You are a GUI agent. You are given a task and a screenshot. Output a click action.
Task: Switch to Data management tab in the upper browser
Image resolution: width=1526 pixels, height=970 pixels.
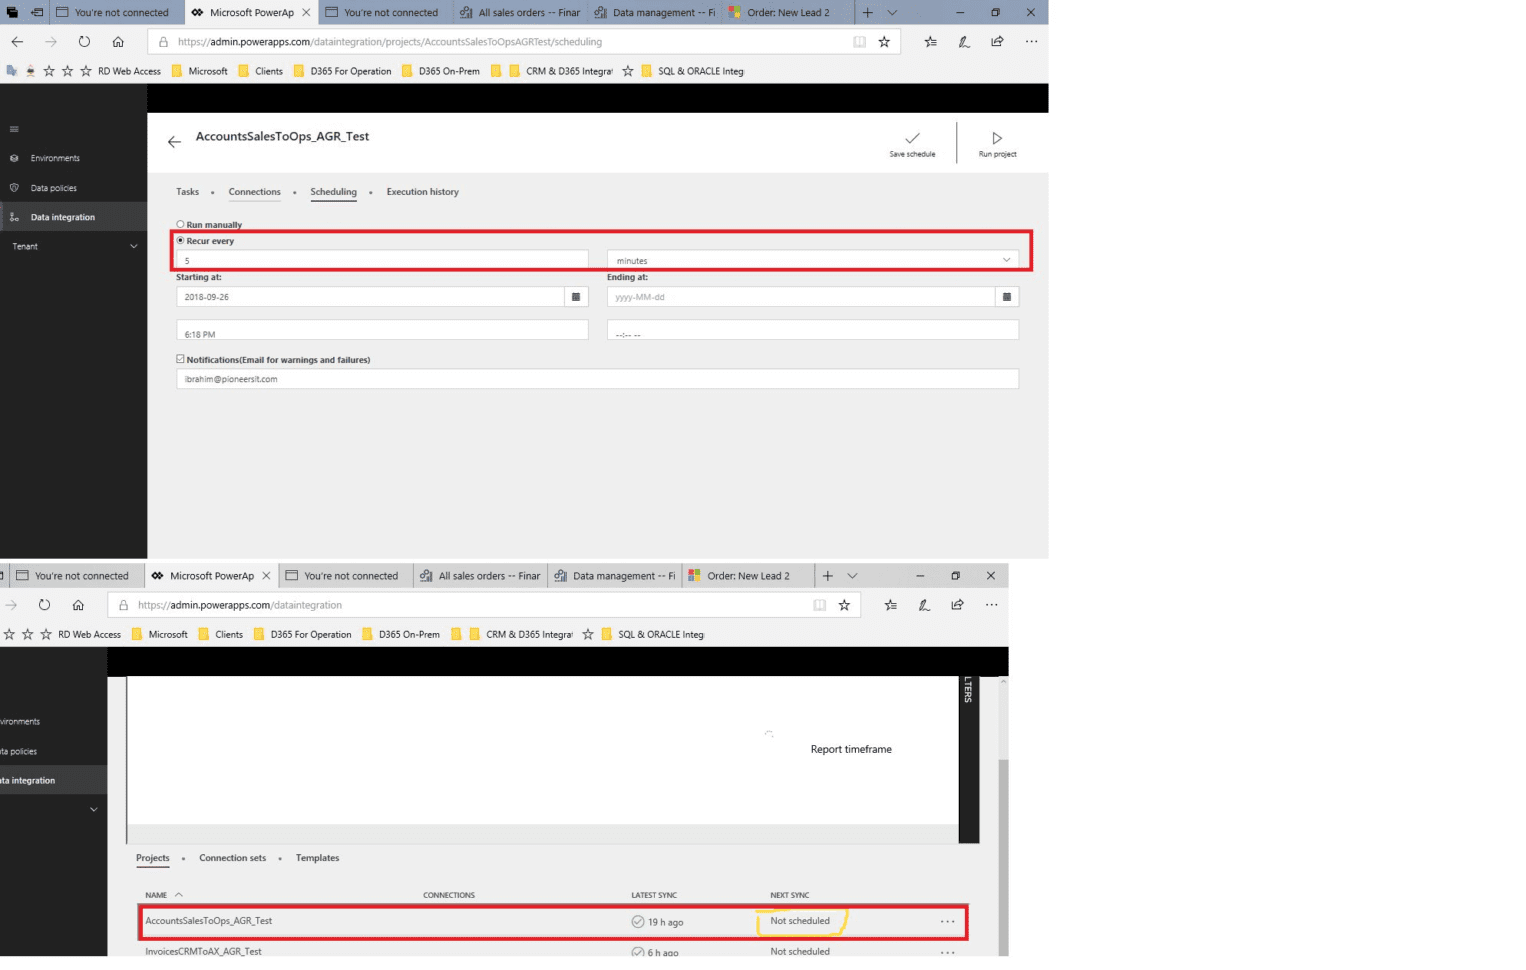[654, 13]
